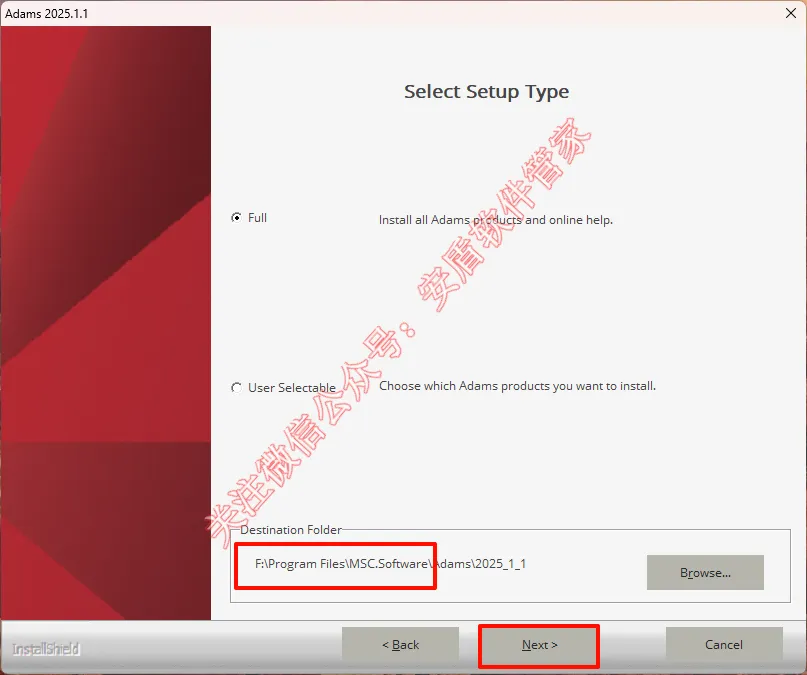Click the 'Install all Adams products and online help.' description
Image resolution: width=807 pixels, height=675 pixels.
496,220
